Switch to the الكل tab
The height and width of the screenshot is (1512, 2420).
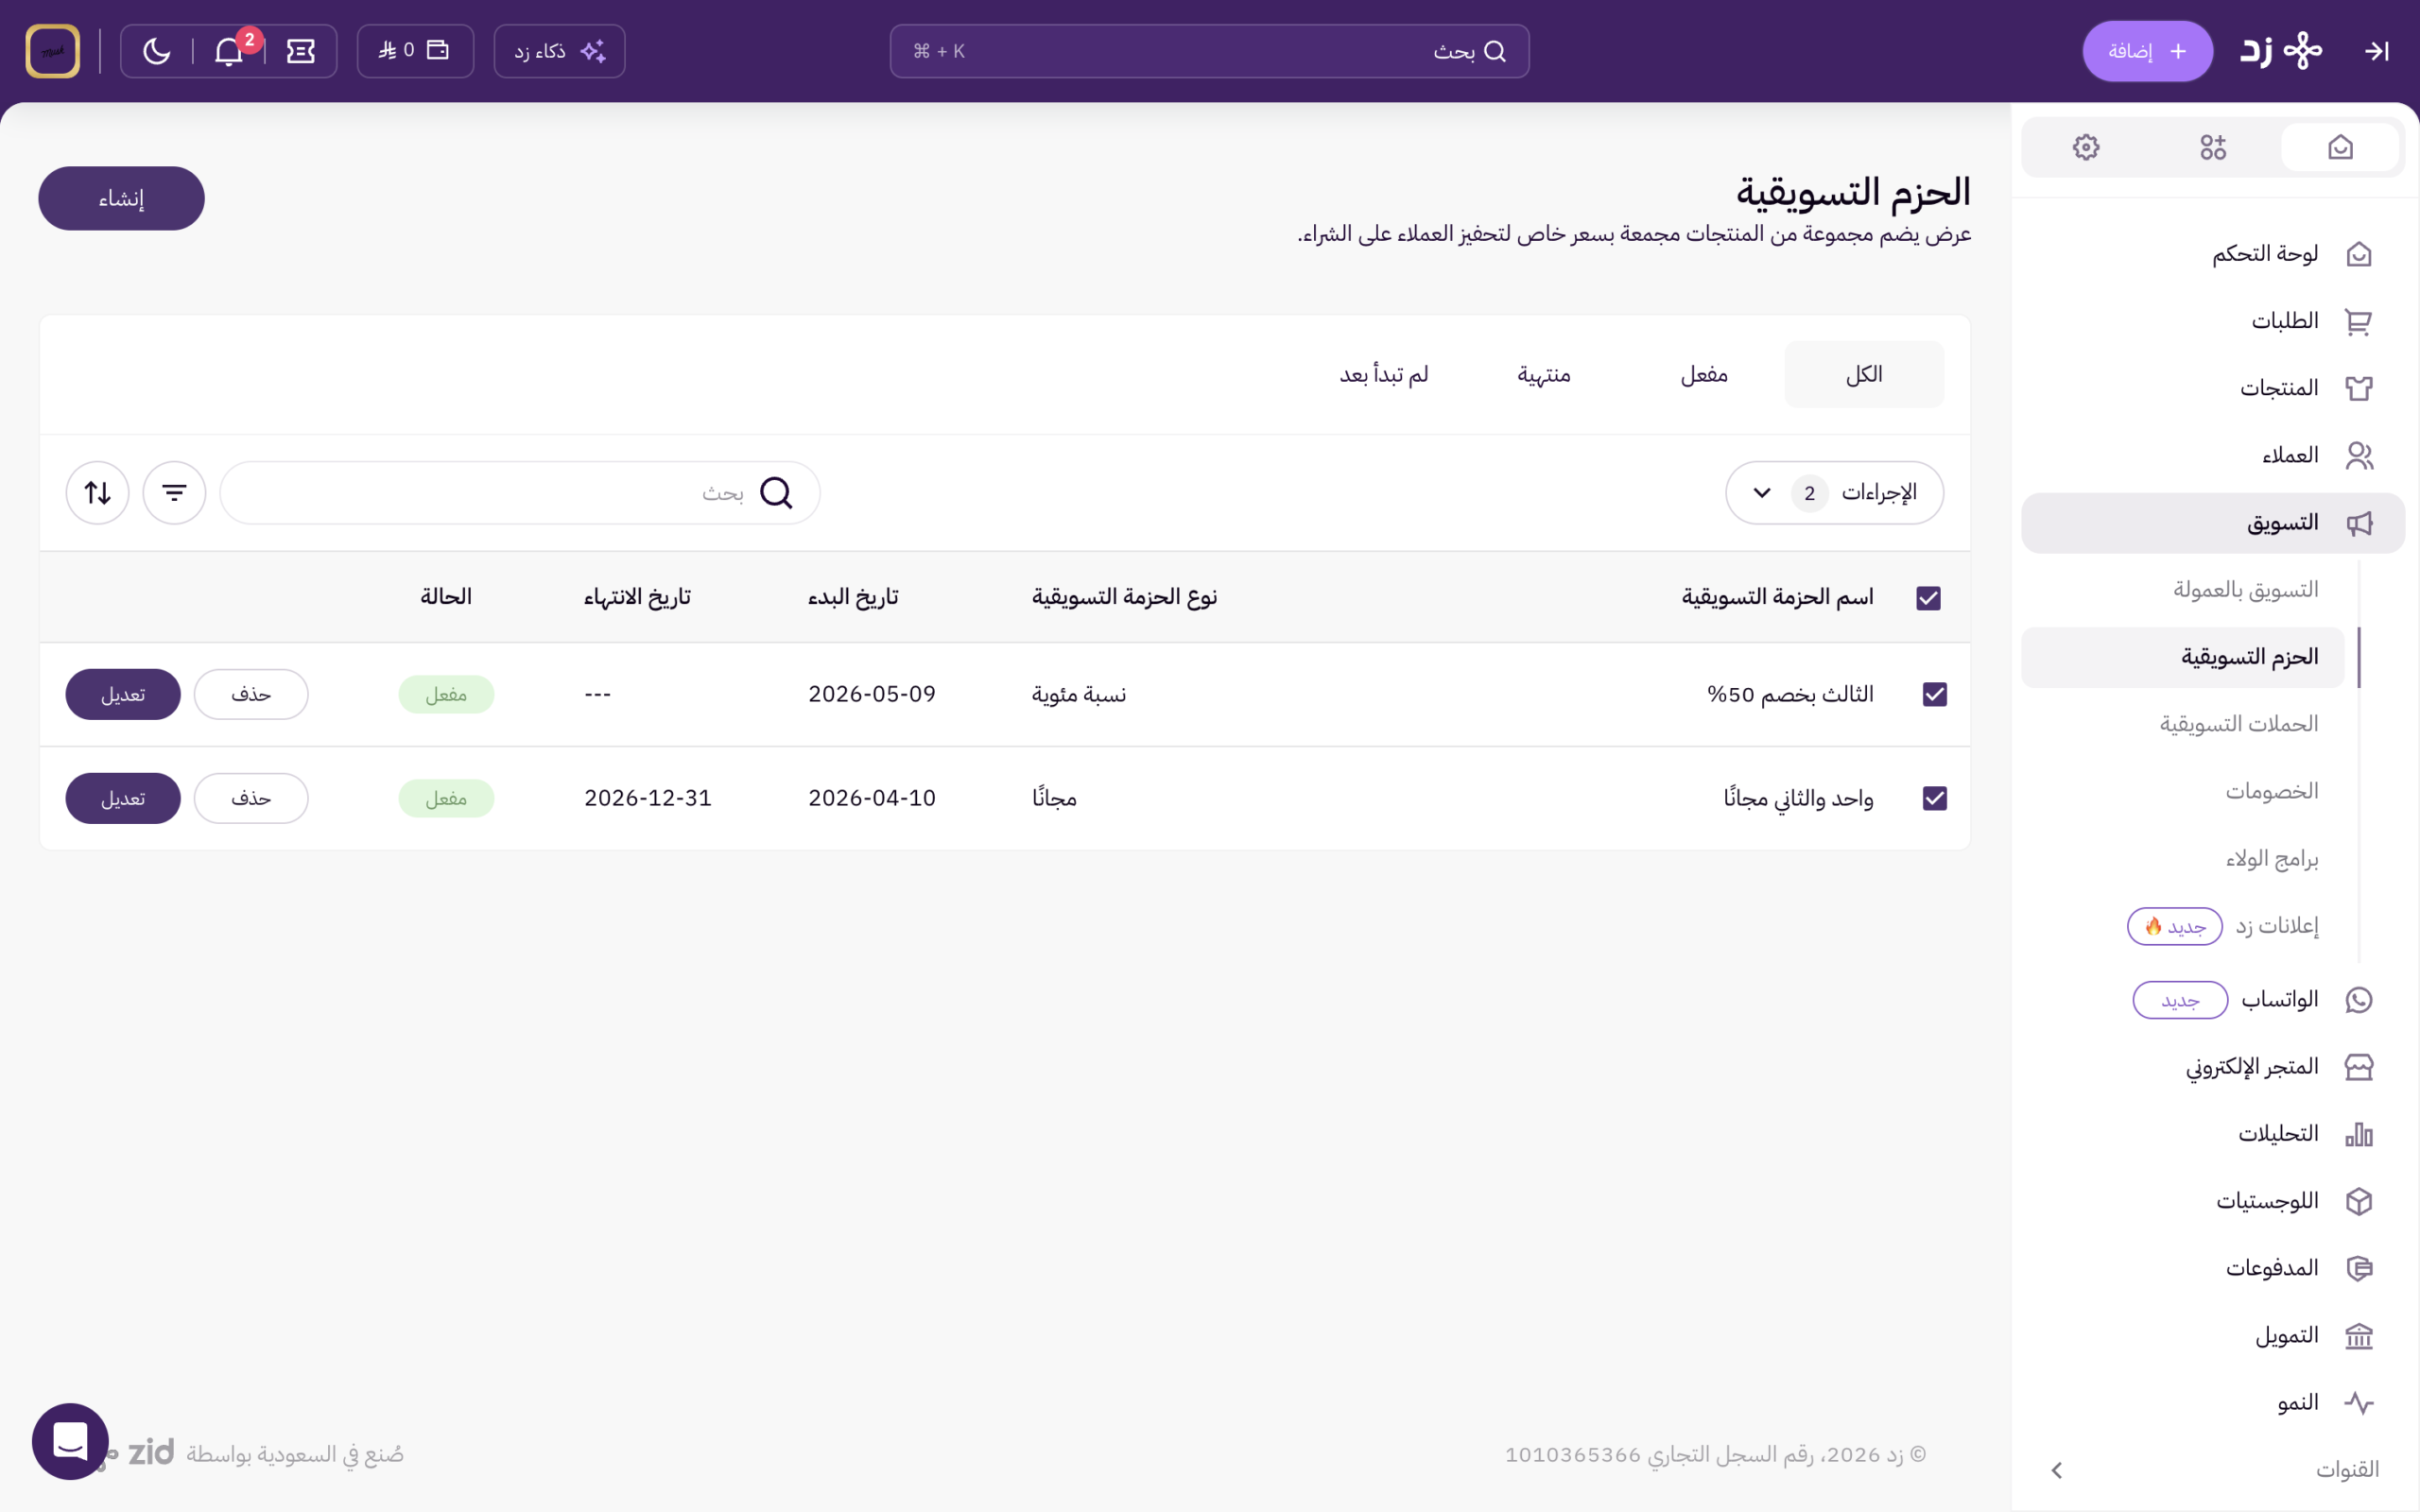point(1864,374)
